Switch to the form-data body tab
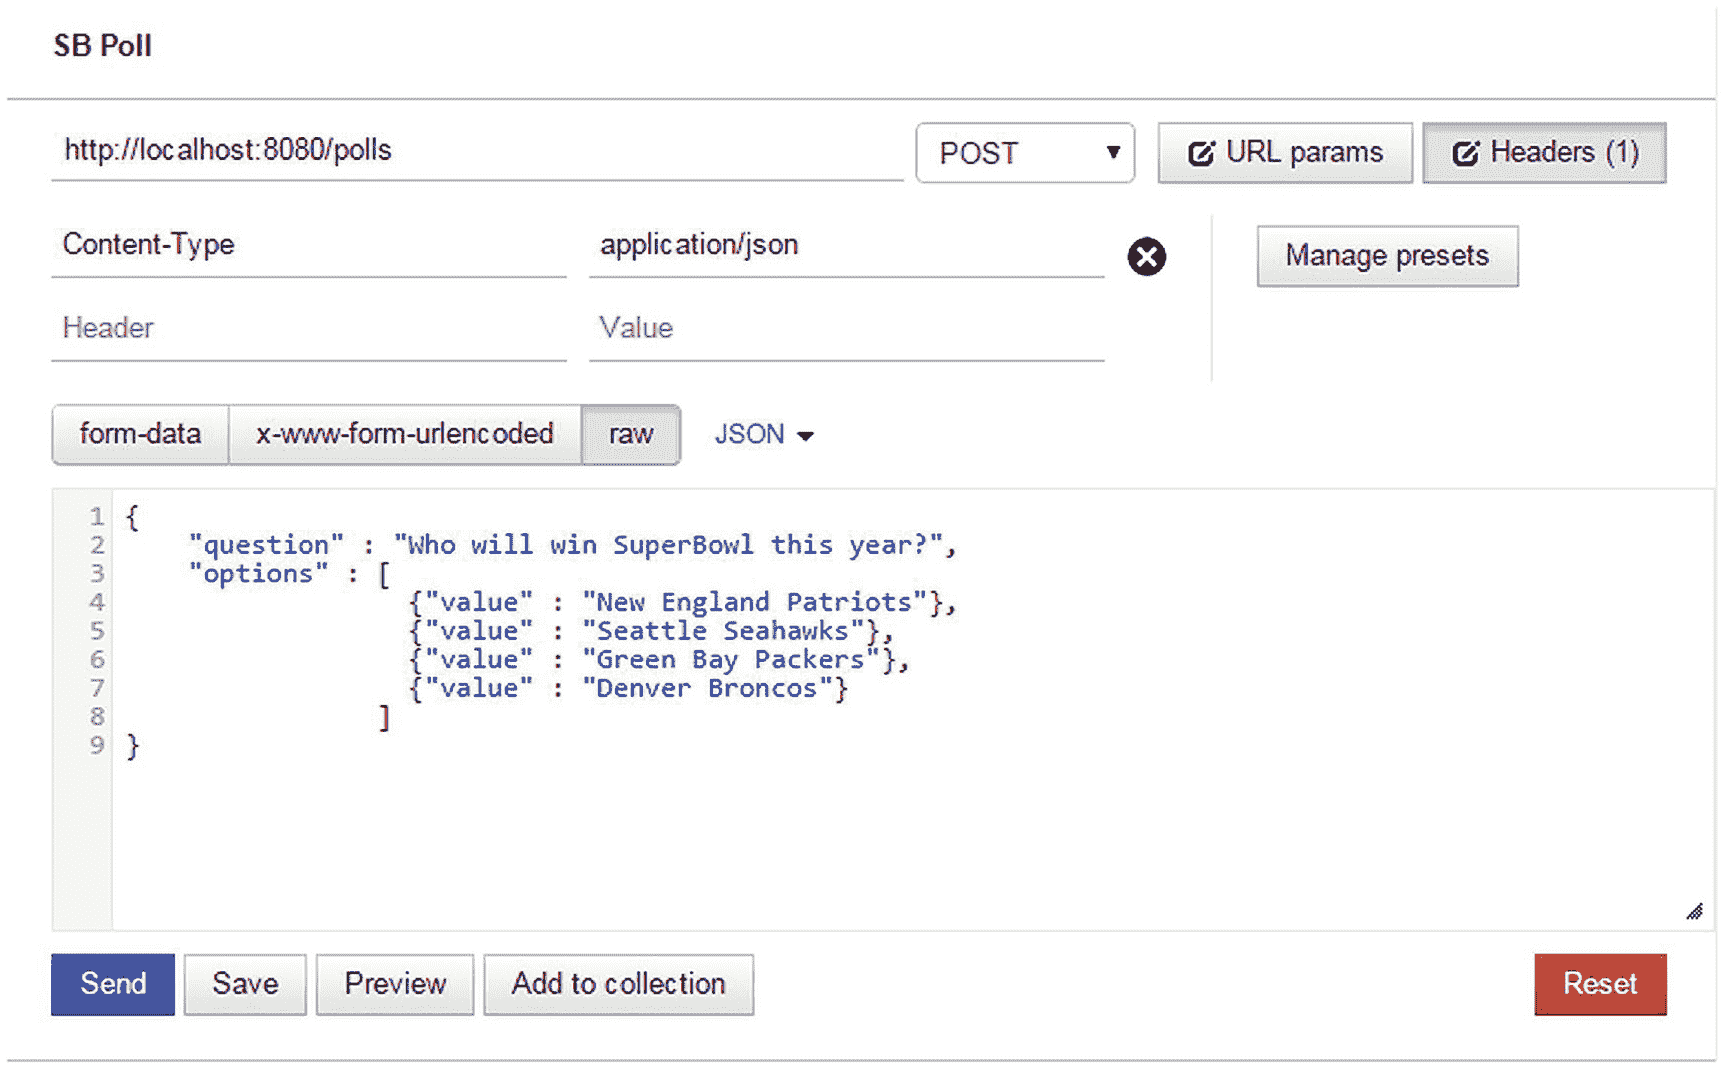 140,435
